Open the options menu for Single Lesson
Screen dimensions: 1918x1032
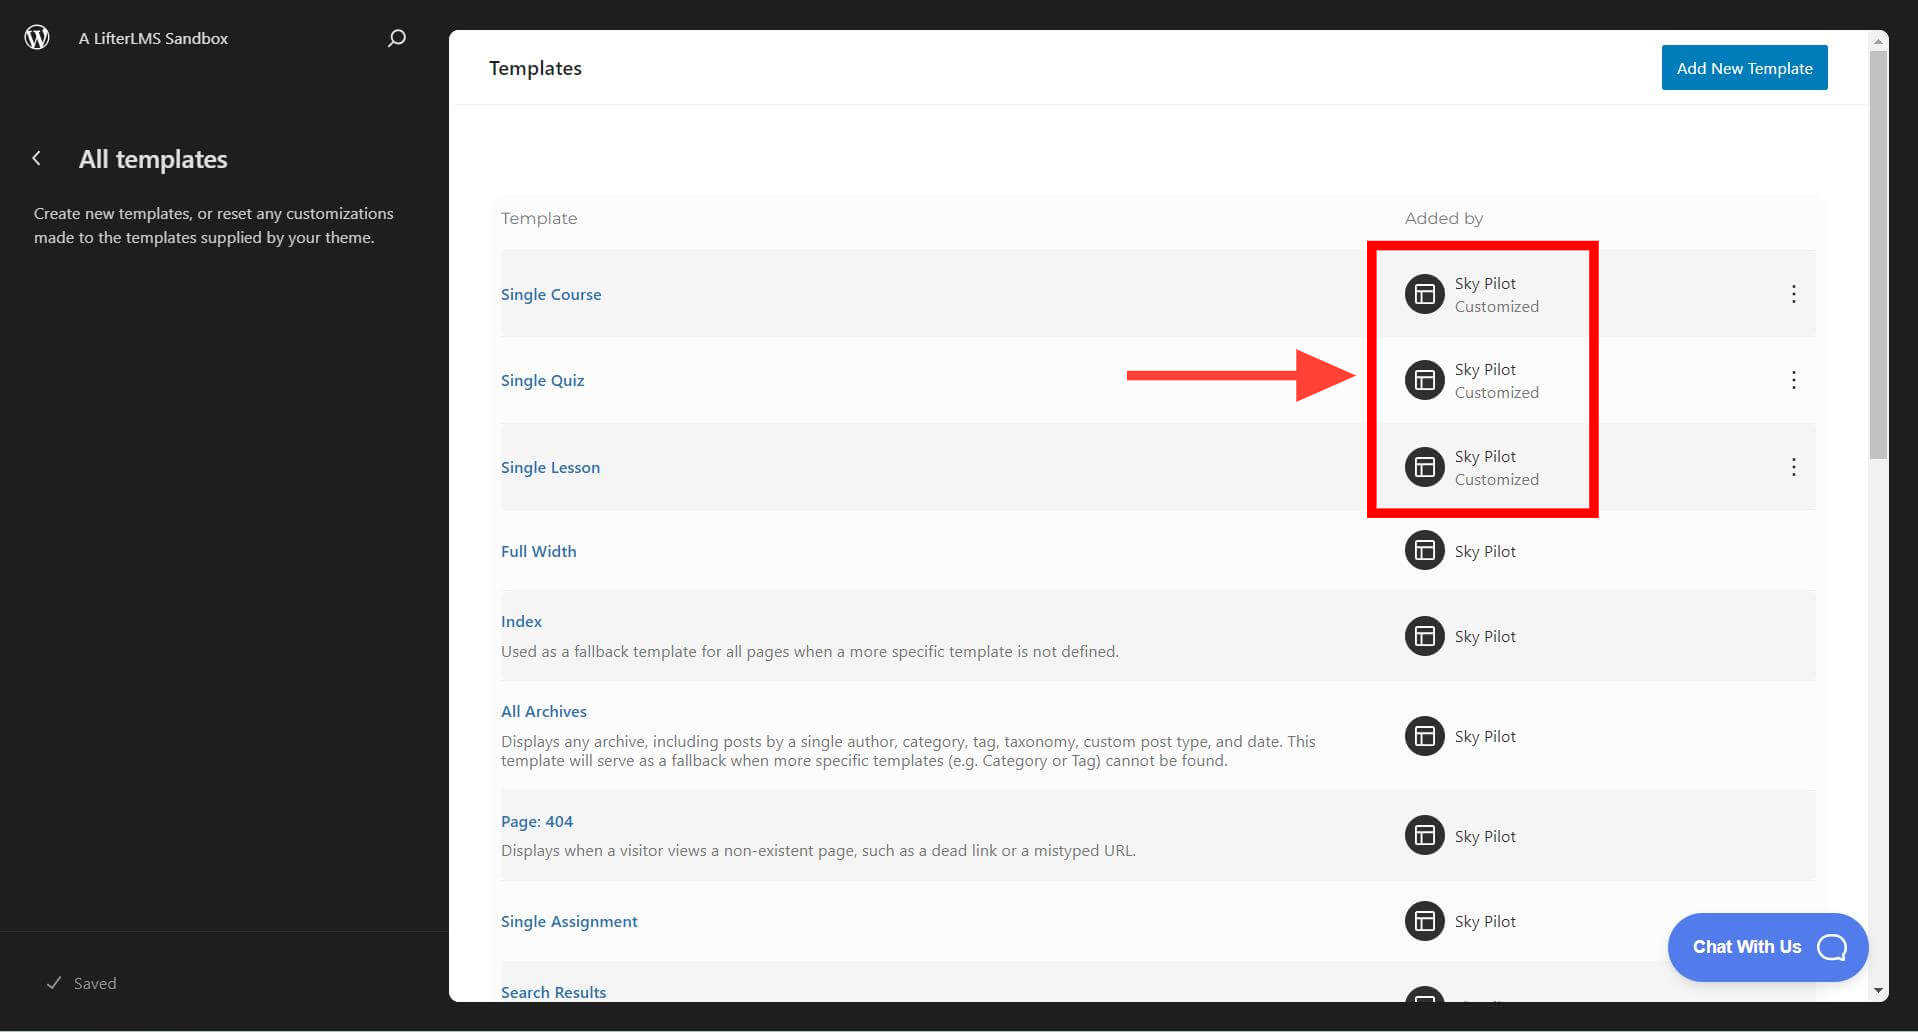[1794, 466]
